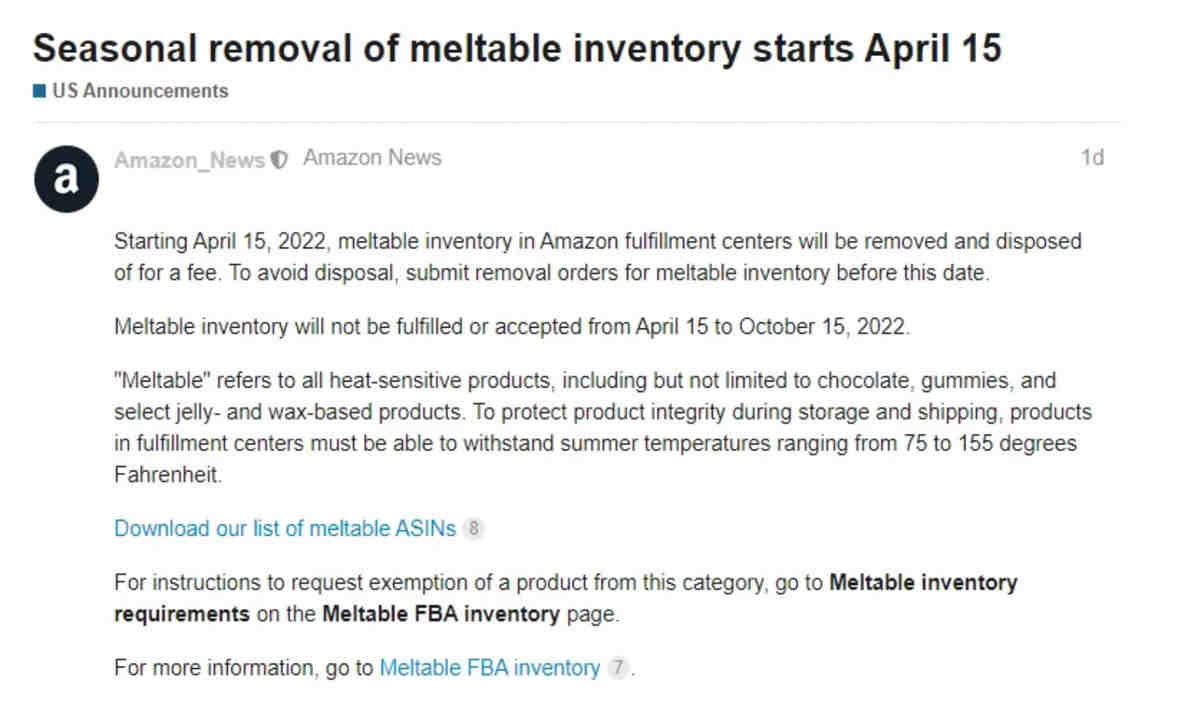1200x725 pixels.
Task: Follow the Meltable FBA inventory hyperlink
Action: tap(490, 667)
